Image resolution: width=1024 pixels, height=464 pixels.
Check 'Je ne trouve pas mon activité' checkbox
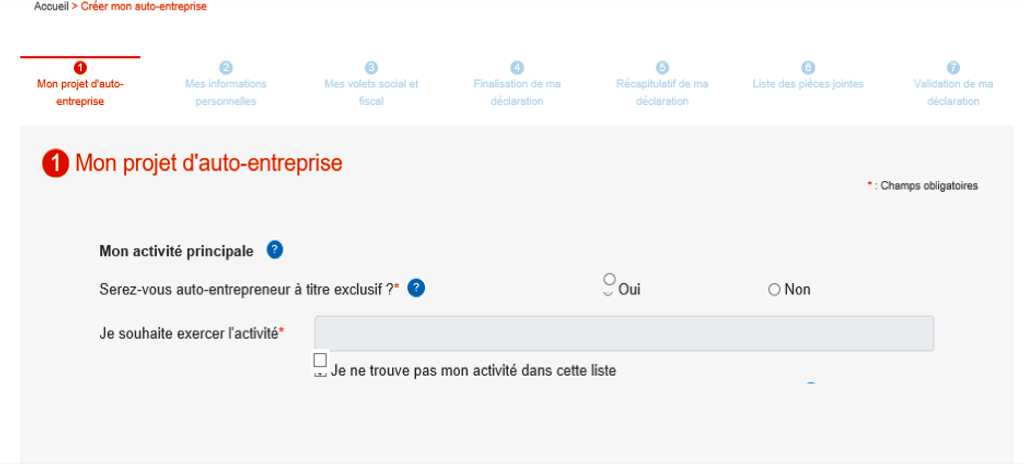coord(320,360)
